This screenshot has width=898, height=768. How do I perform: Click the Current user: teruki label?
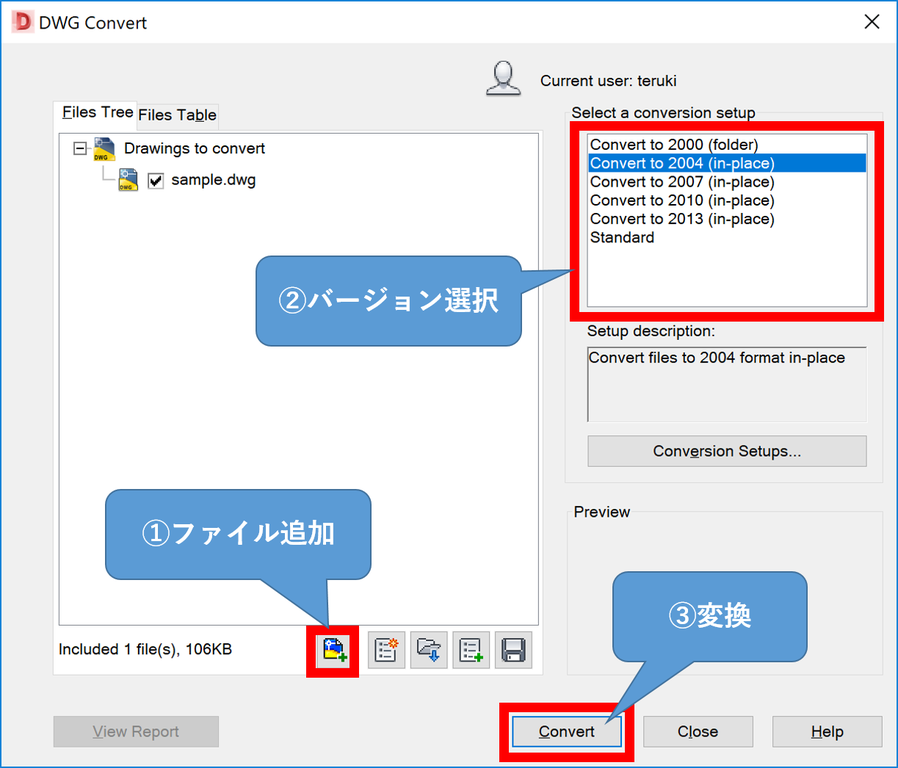click(608, 81)
